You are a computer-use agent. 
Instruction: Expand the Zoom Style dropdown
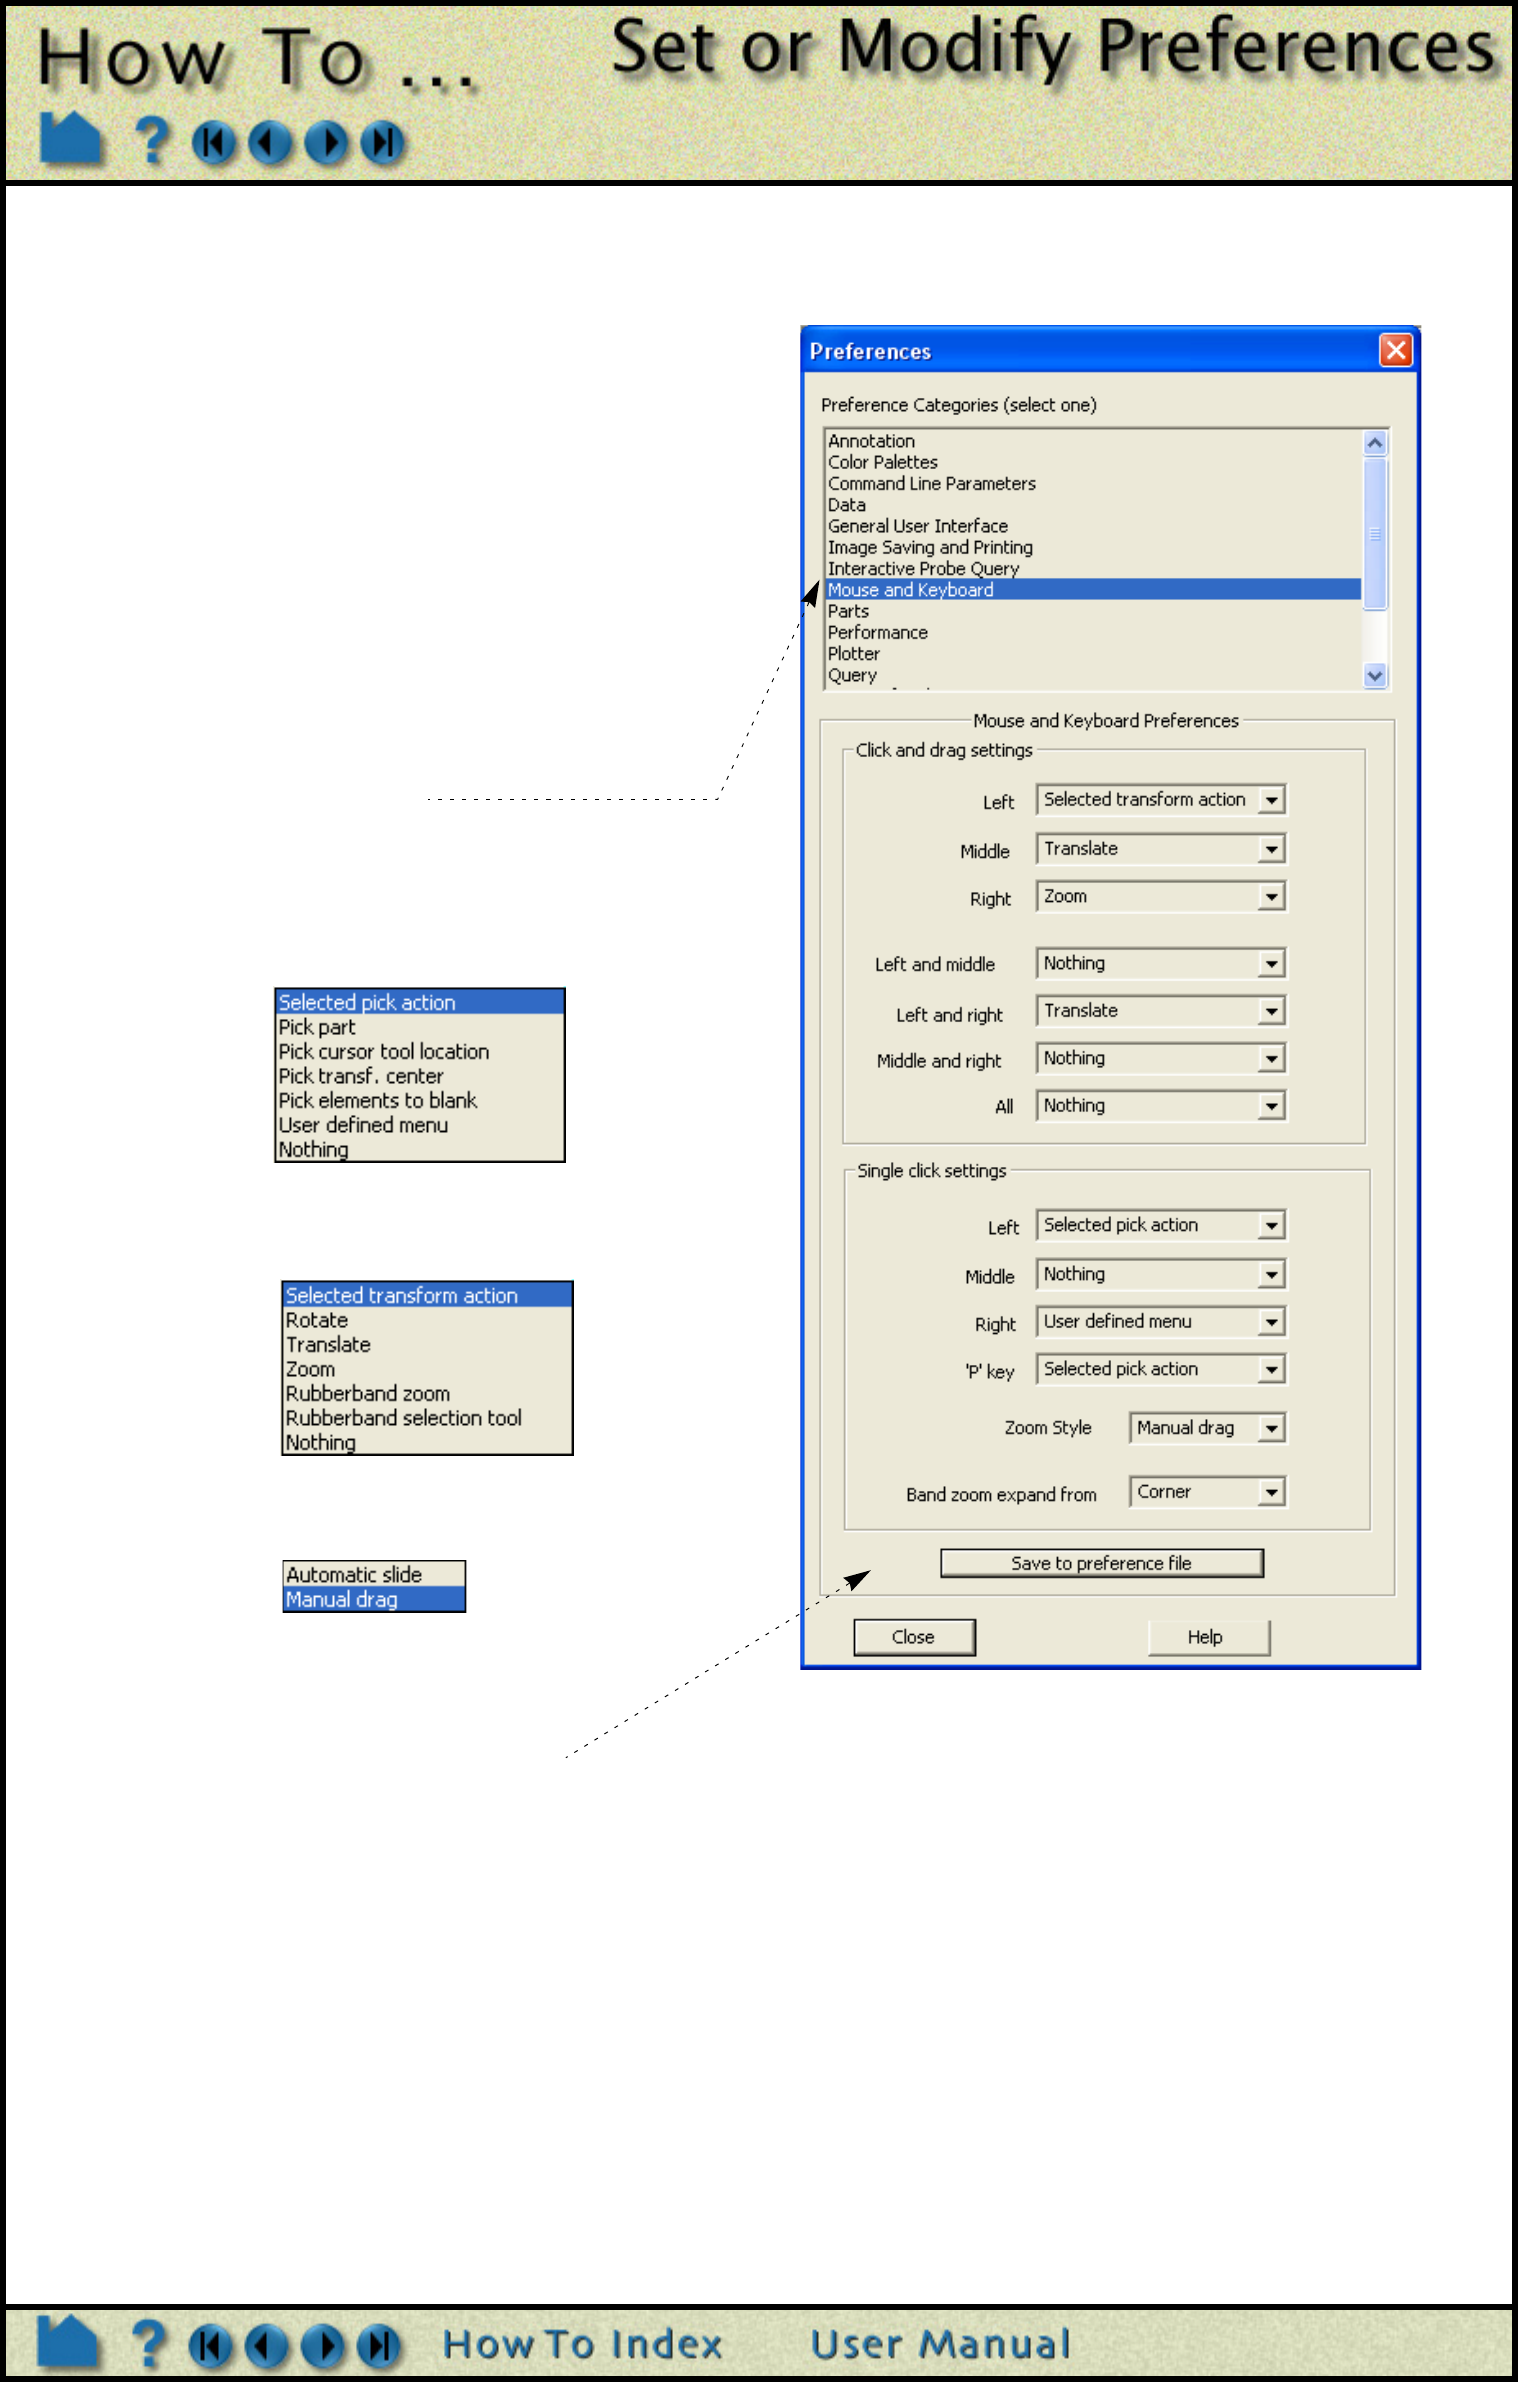(1207, 1428)
